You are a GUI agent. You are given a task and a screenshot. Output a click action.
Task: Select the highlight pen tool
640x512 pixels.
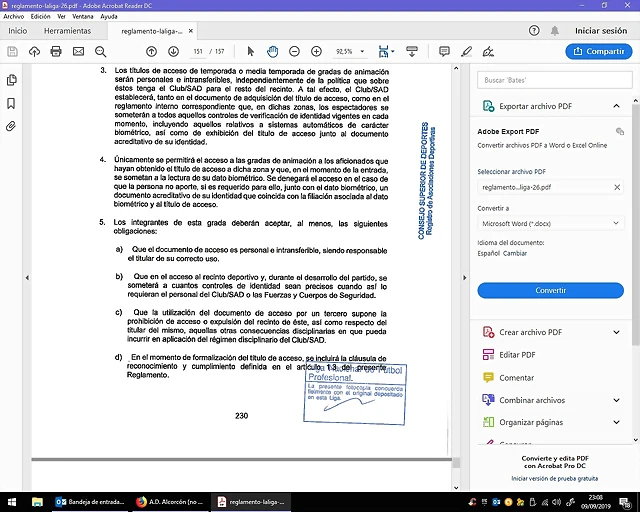click(x=466, y=51)
